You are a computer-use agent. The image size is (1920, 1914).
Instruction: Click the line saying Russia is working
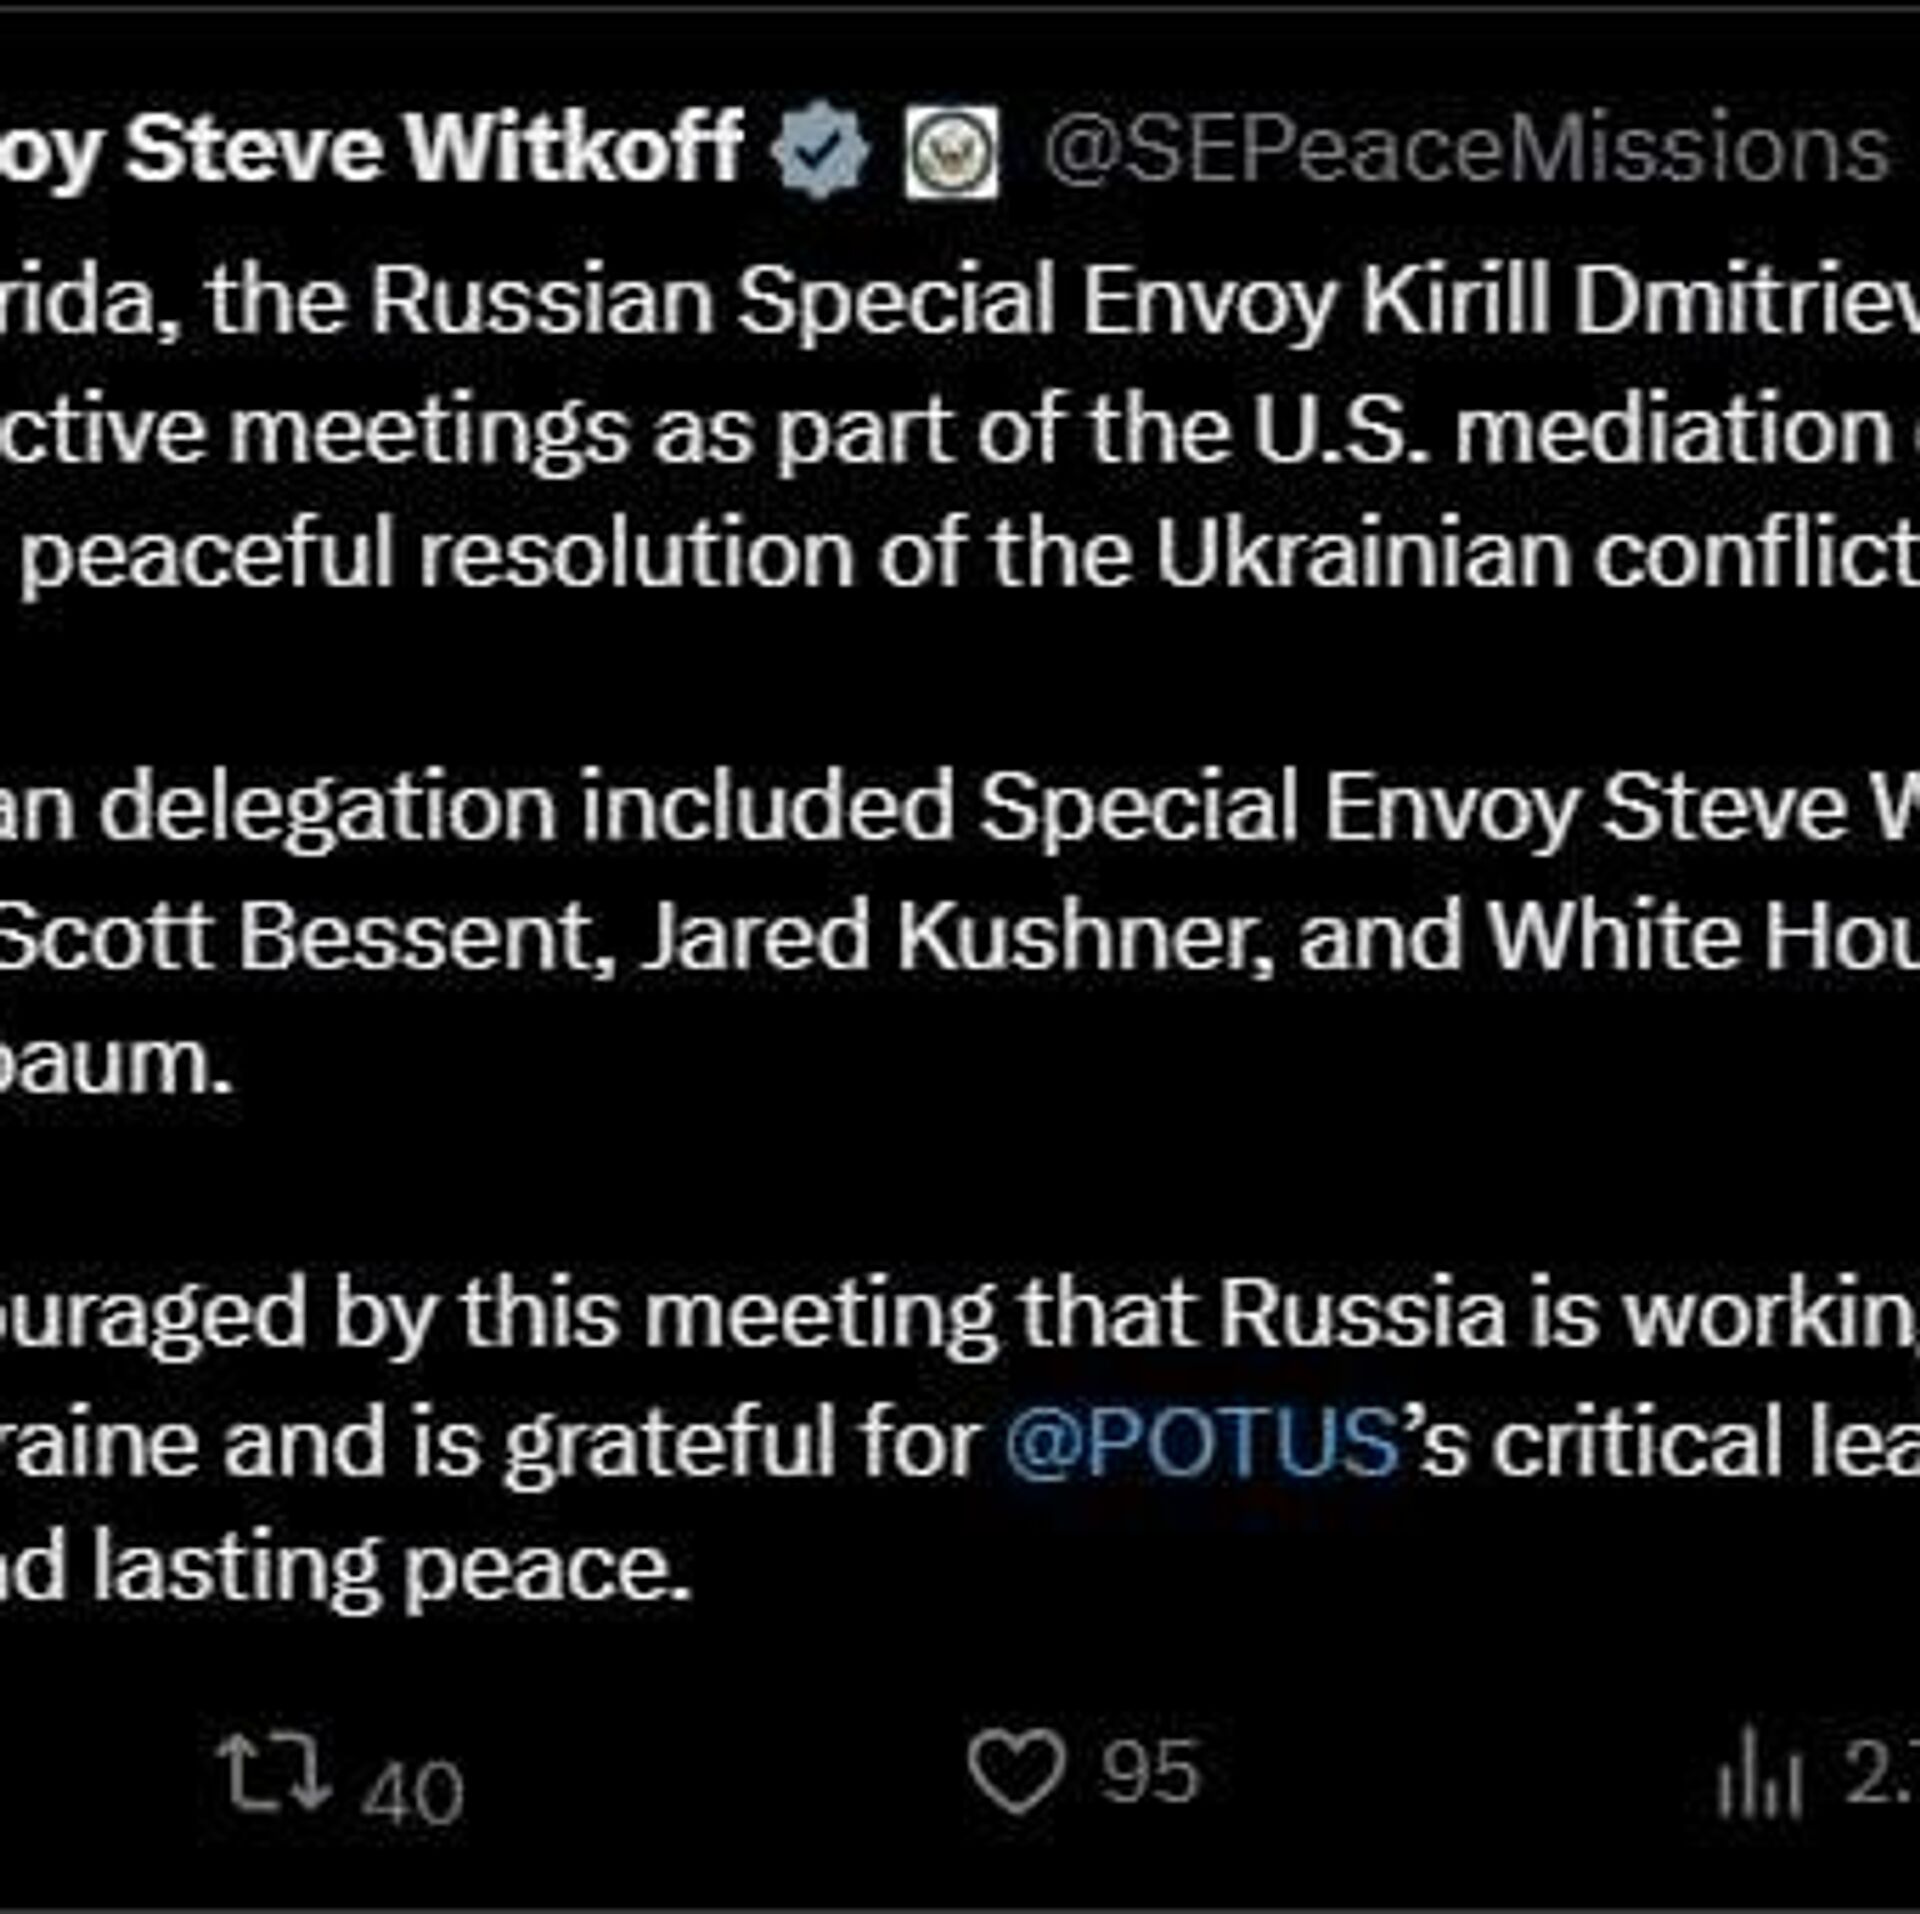pos(1000,1316)
